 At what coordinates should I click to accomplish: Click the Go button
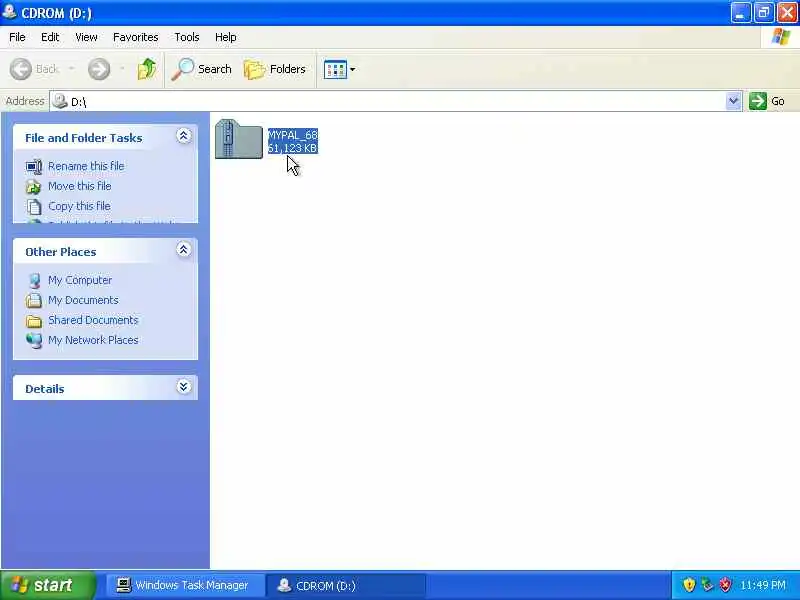[768, 101]
